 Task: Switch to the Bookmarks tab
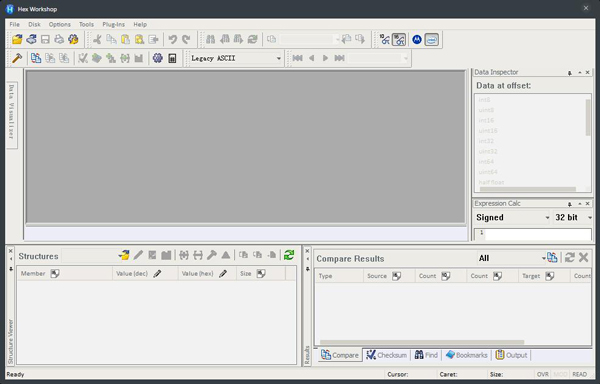coord(467,355)
